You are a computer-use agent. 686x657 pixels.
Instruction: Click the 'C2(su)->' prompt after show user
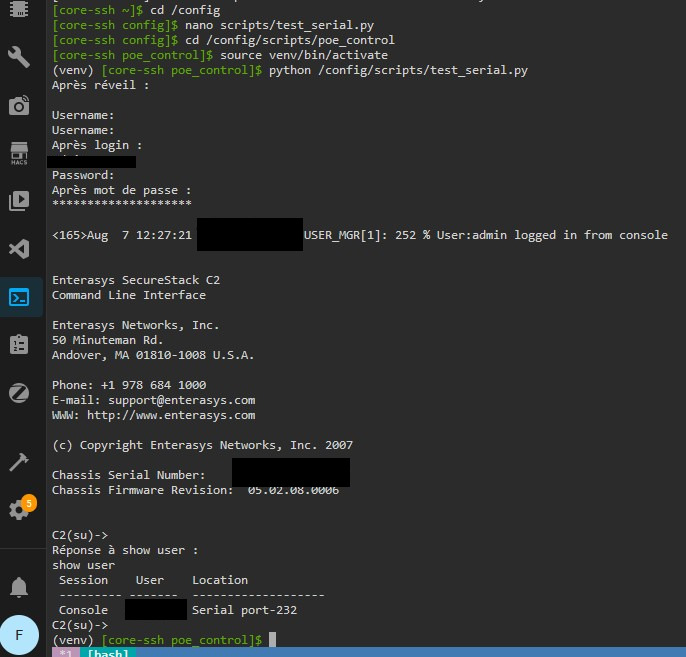tap(79, 625)
